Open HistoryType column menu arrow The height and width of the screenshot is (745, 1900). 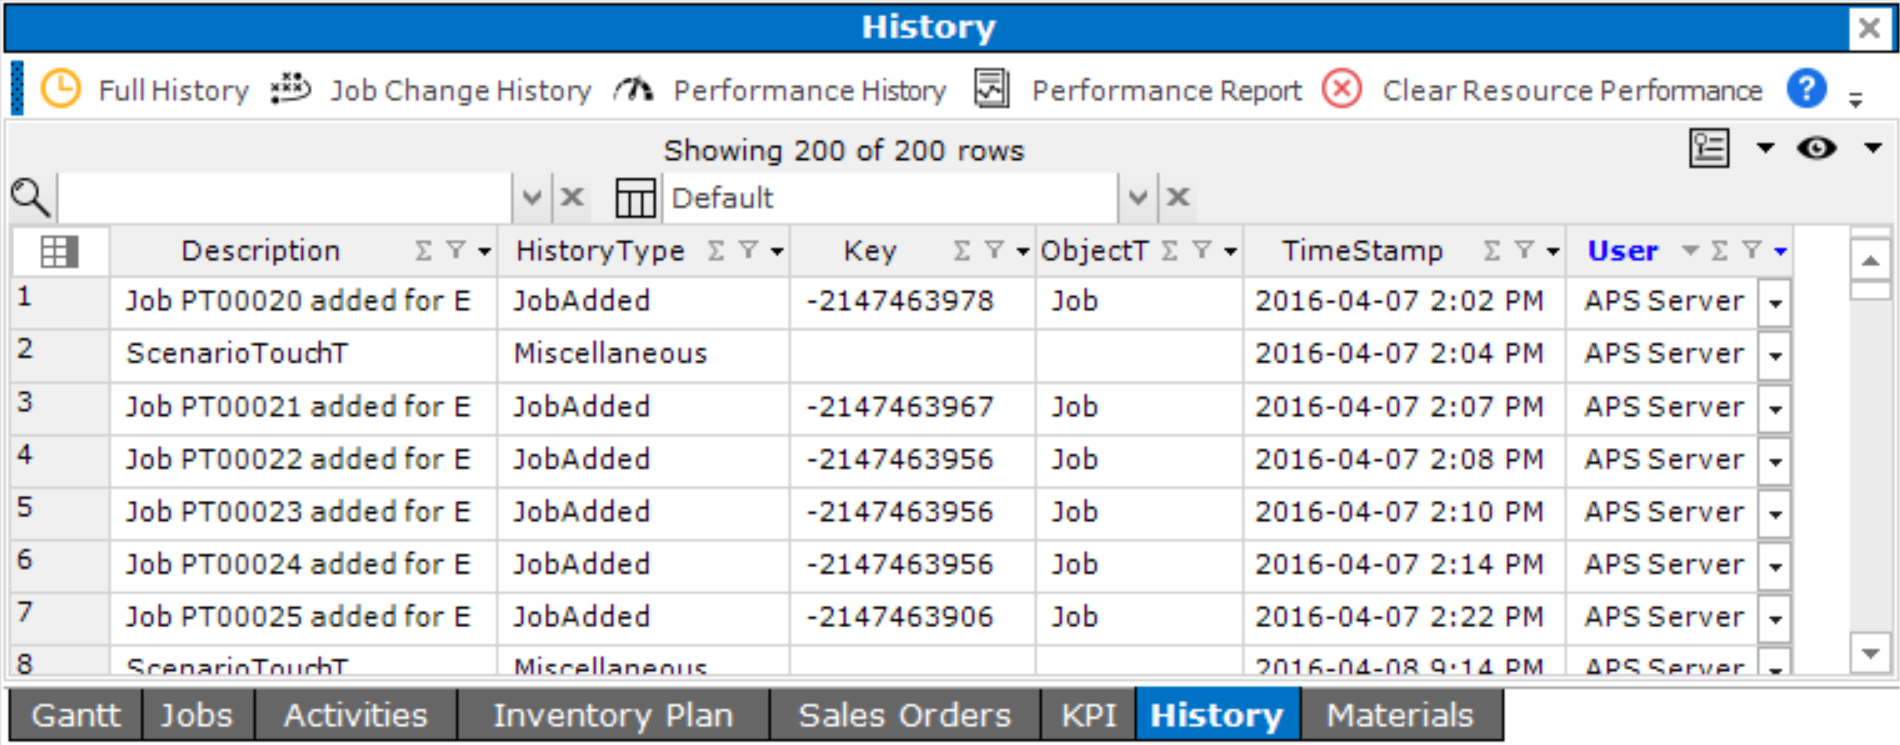click(776, 252)
